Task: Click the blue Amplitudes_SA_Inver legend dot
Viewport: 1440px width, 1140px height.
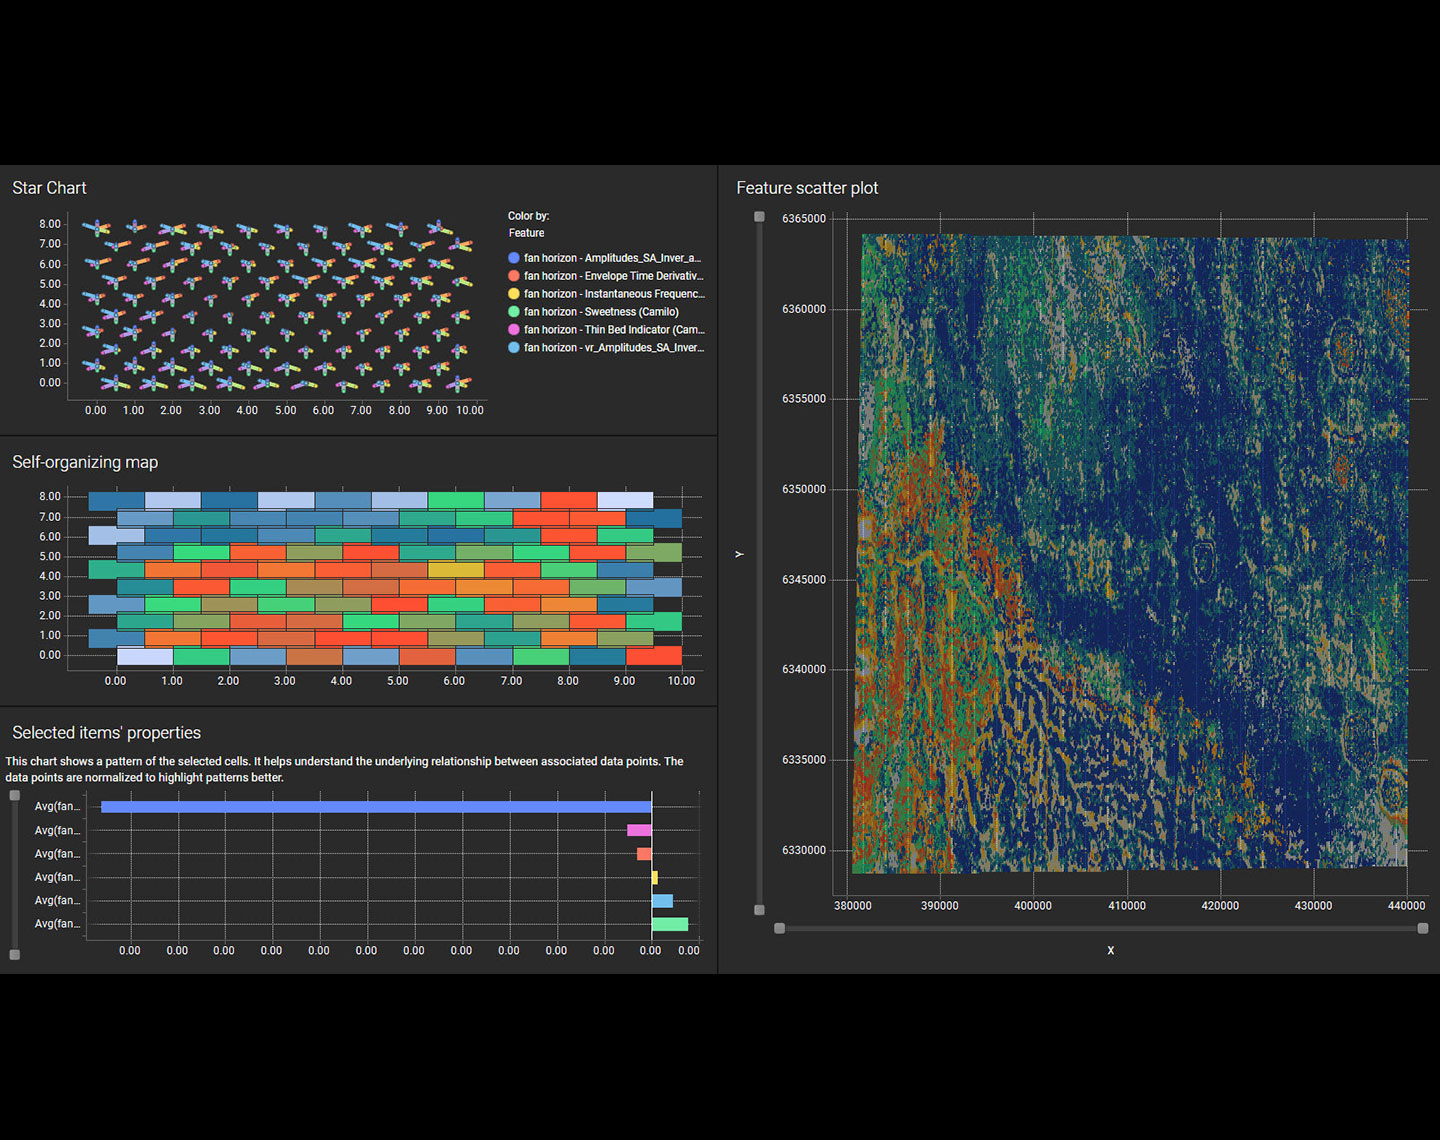Action: click(x=514, y=258)
